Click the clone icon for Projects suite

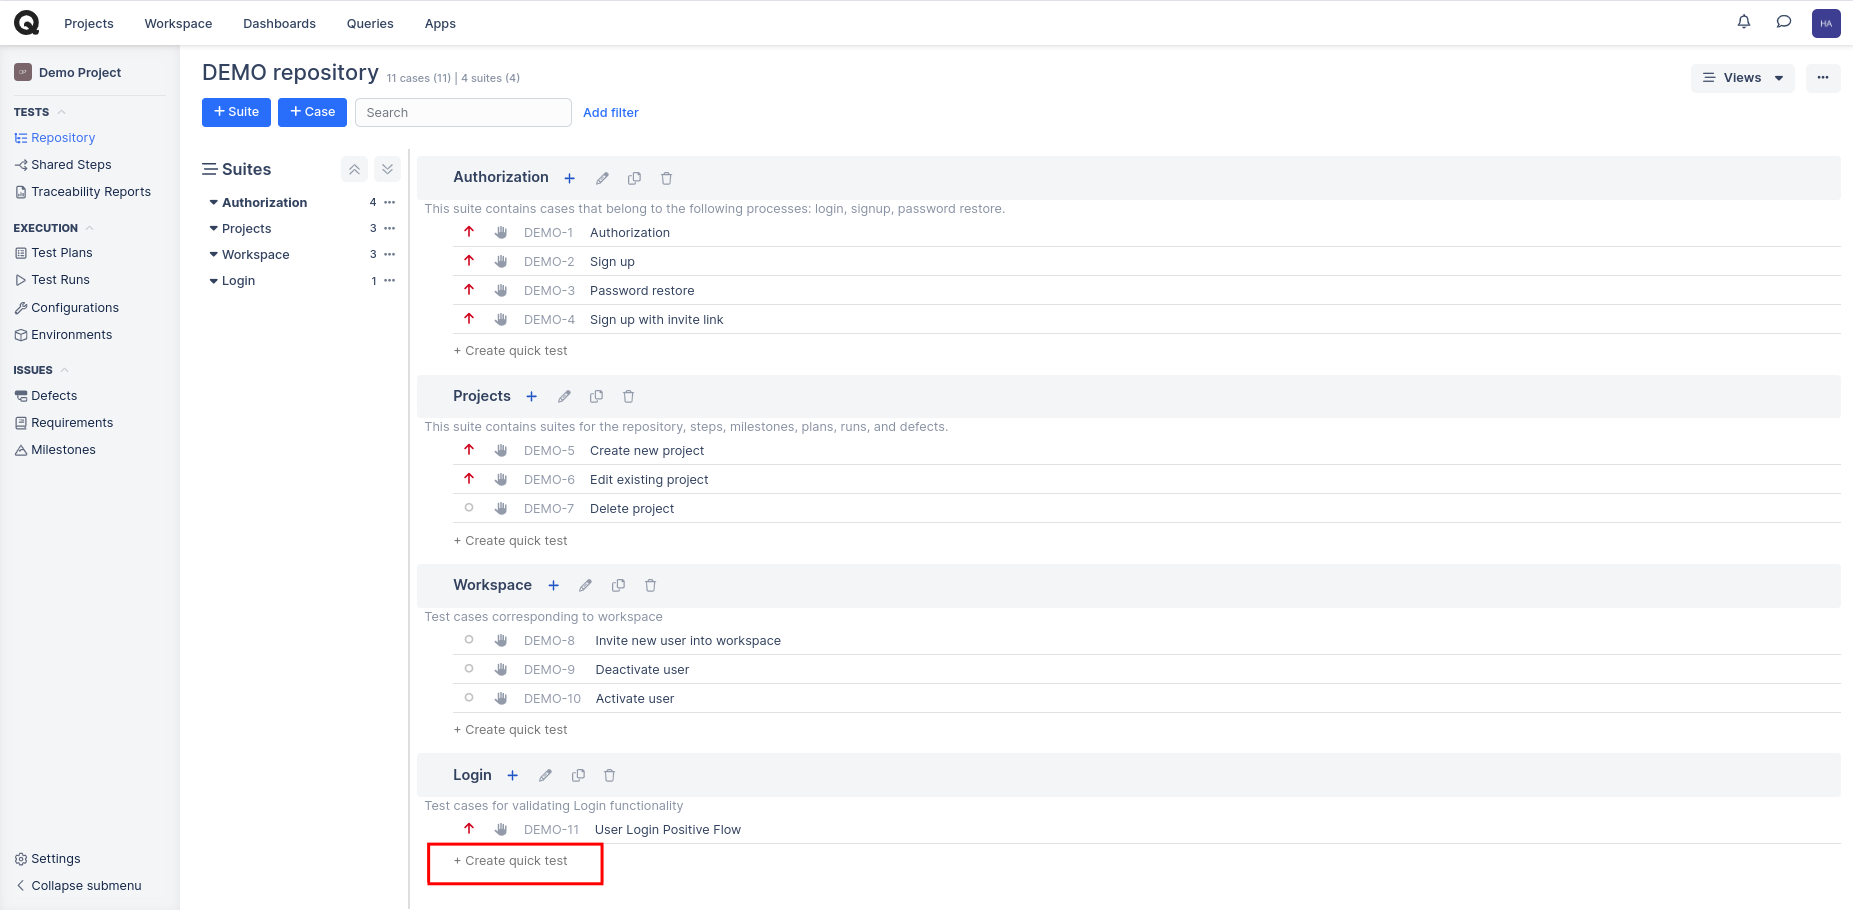point(596,397)
